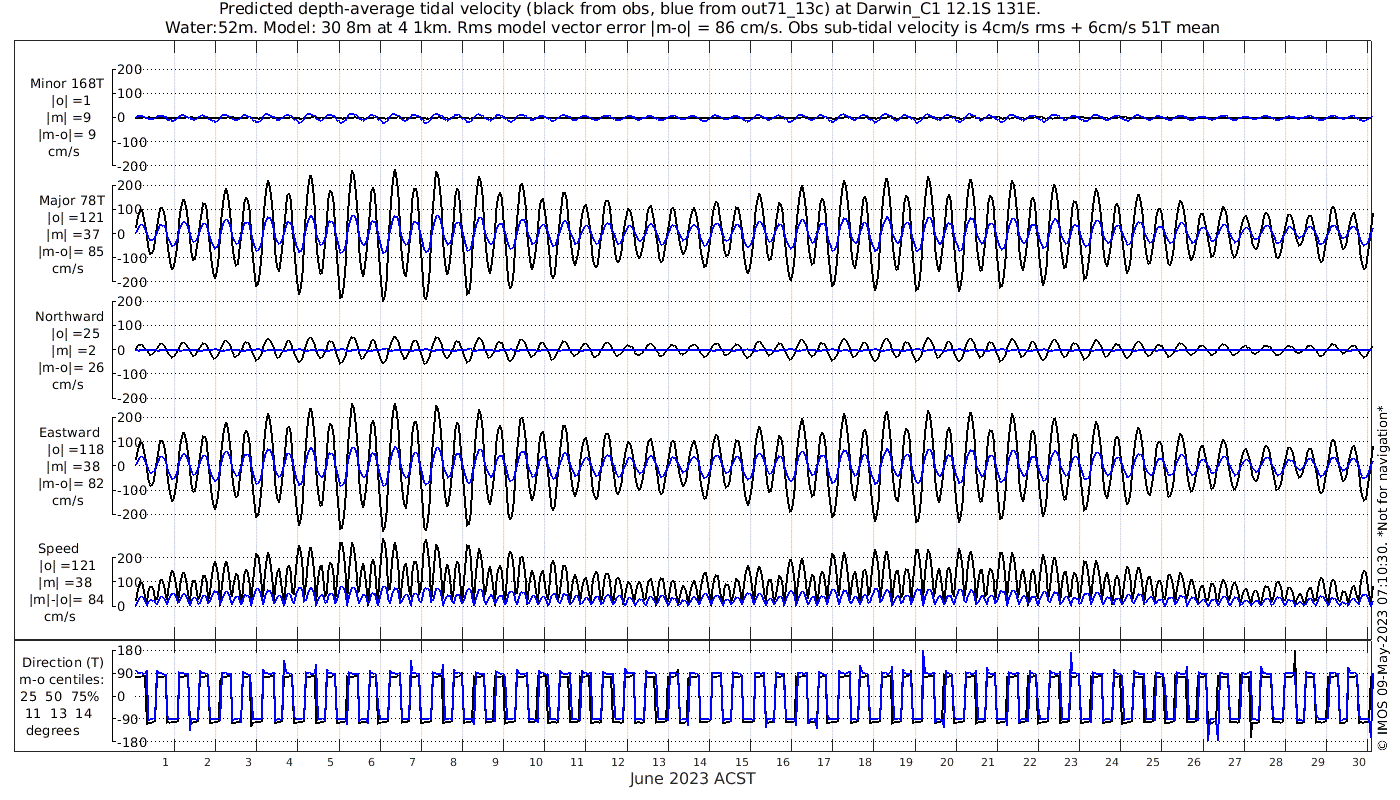Click the 'Direction (T)' panel label
The width and height of the screenshot is (1400, 800).
tap(64, 662)
